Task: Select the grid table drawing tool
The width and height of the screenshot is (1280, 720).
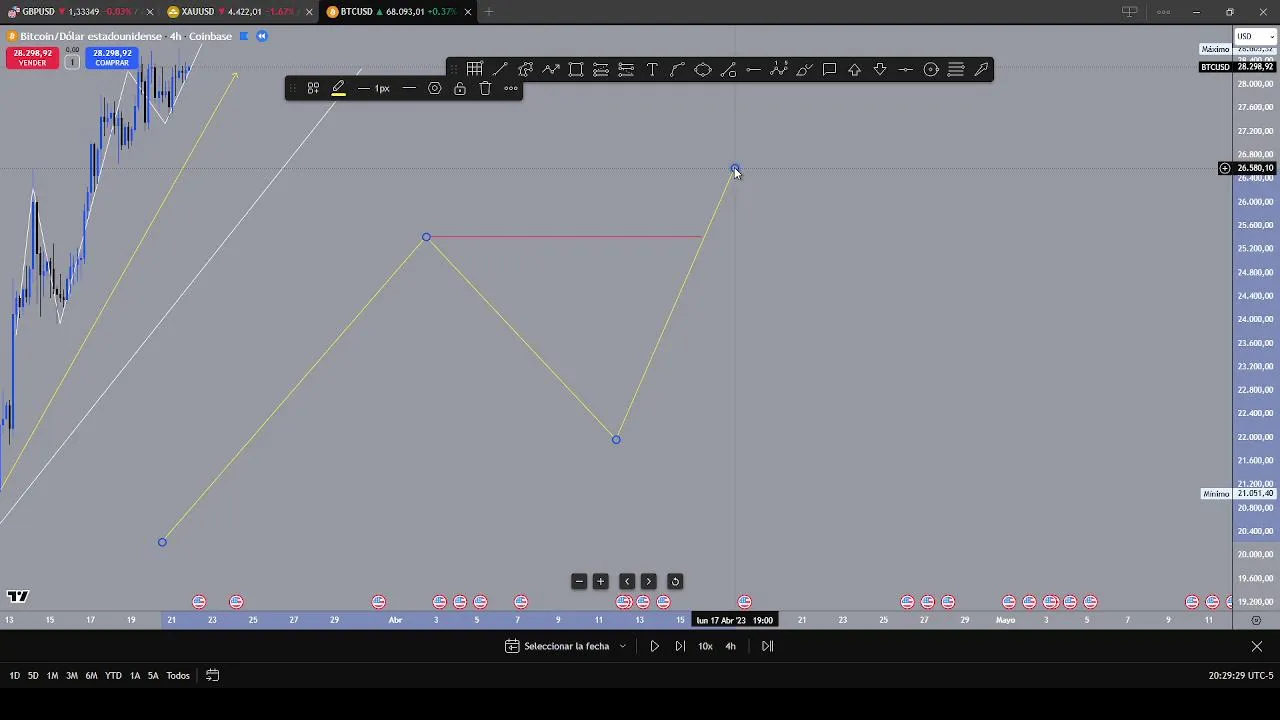Action: pos(475,69)
